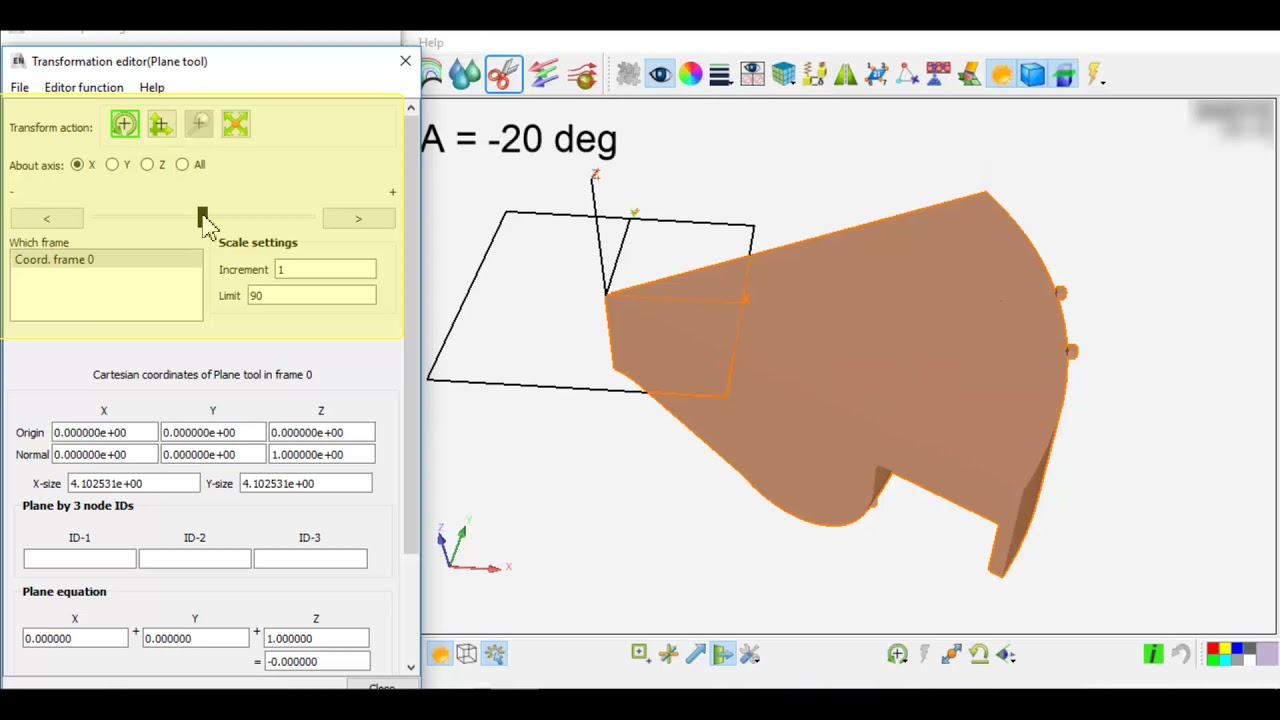Click the blue diagonal arrow icon
This screenshot has height=720, width=1280.
pos(695,654)
